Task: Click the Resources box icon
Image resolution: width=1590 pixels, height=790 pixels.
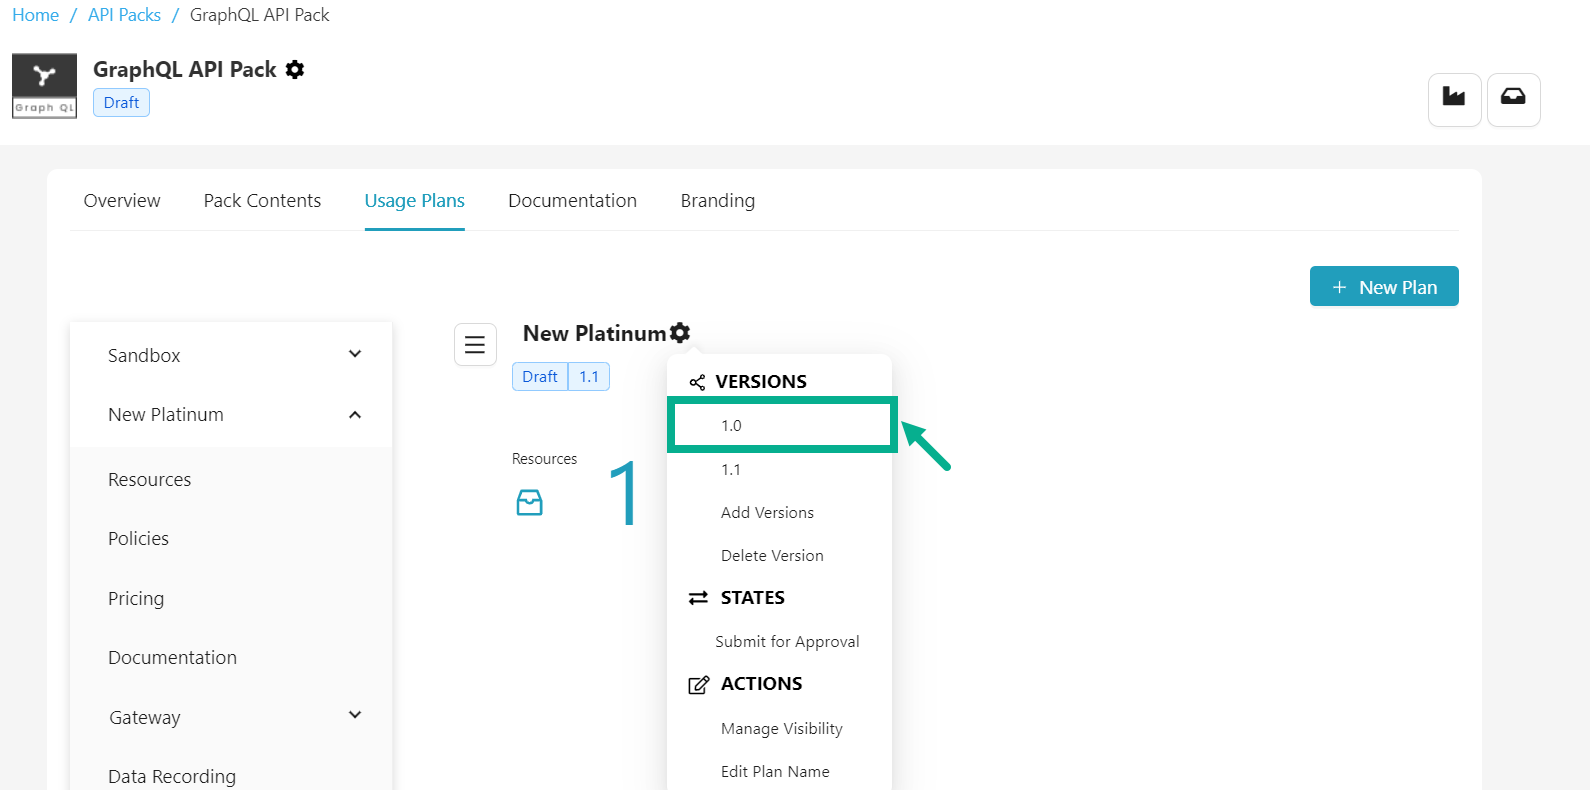Action: pyautogui.click(x=529, y=502)
